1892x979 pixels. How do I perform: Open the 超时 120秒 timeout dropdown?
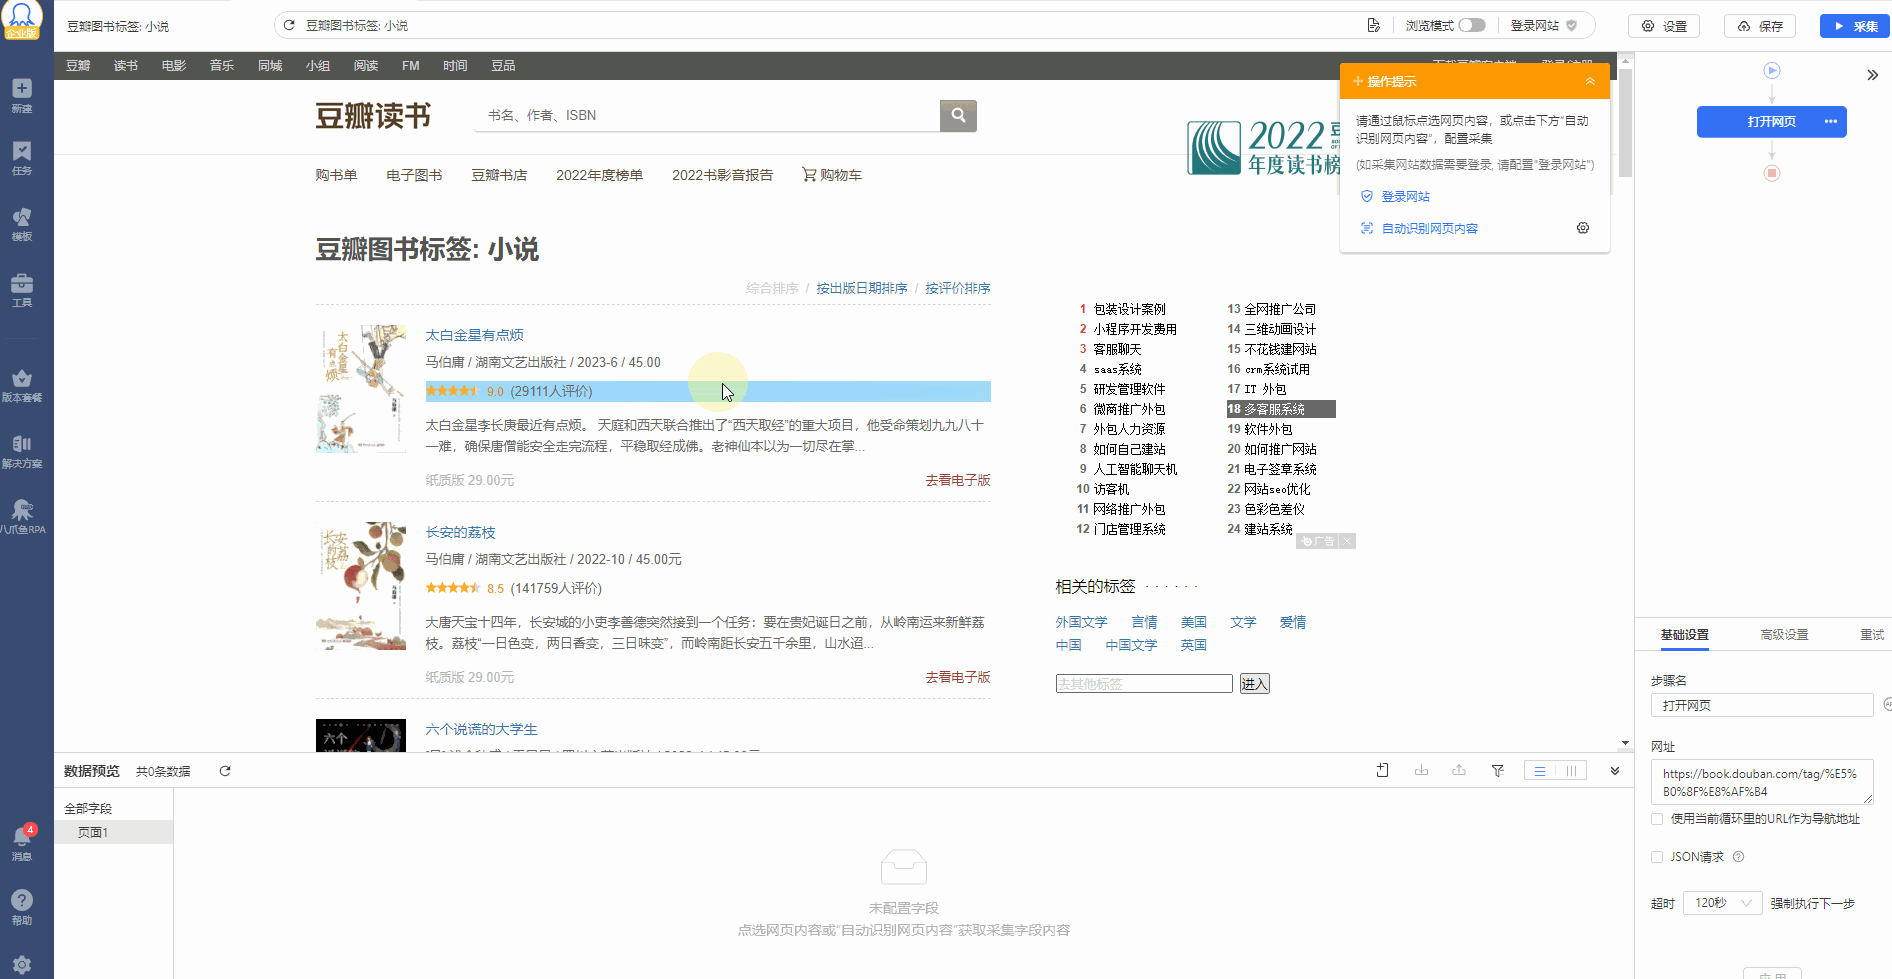pos(1723,903)
